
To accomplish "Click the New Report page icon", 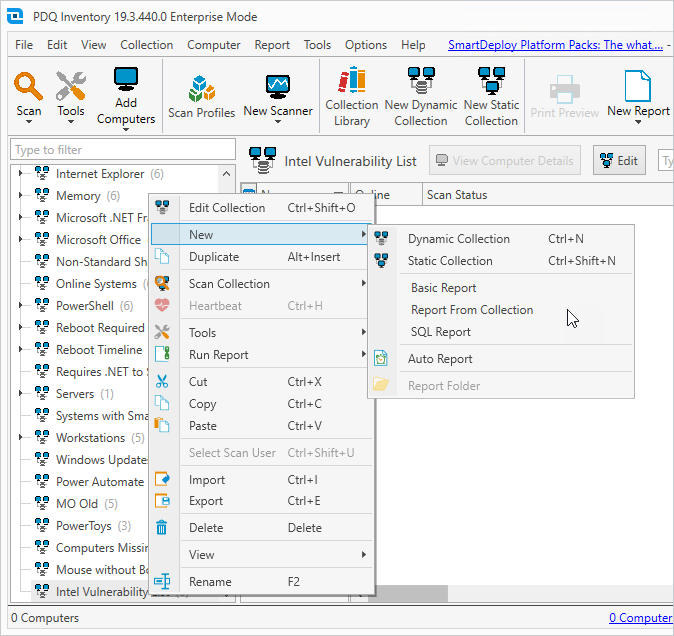I will point(638,86).
